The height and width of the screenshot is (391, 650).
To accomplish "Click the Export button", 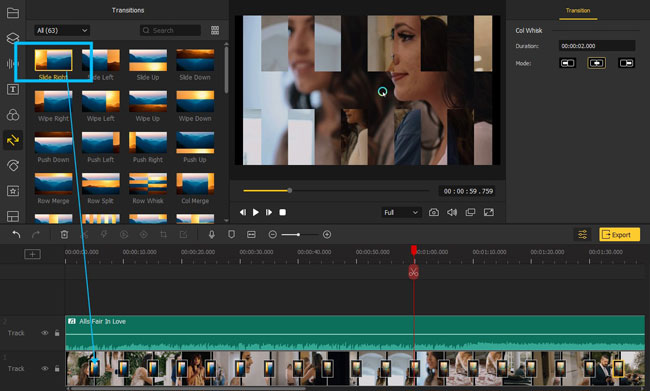I will (x=619, y=235).
